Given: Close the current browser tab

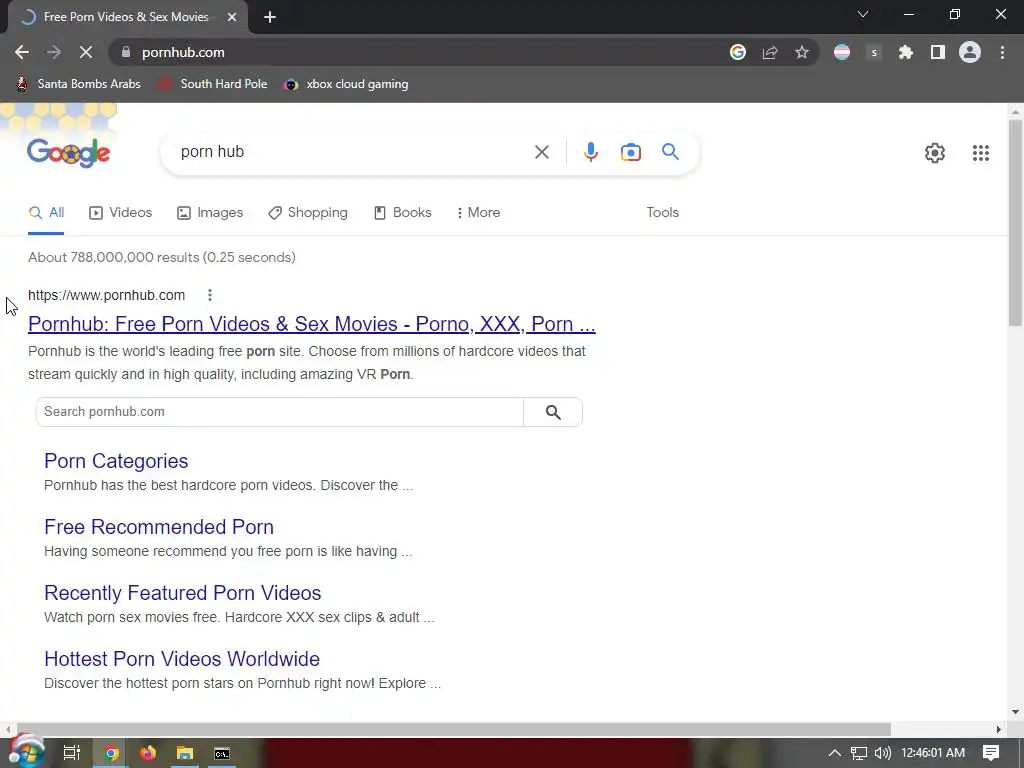Looking at the screenshot, I should tap(232, 17).
